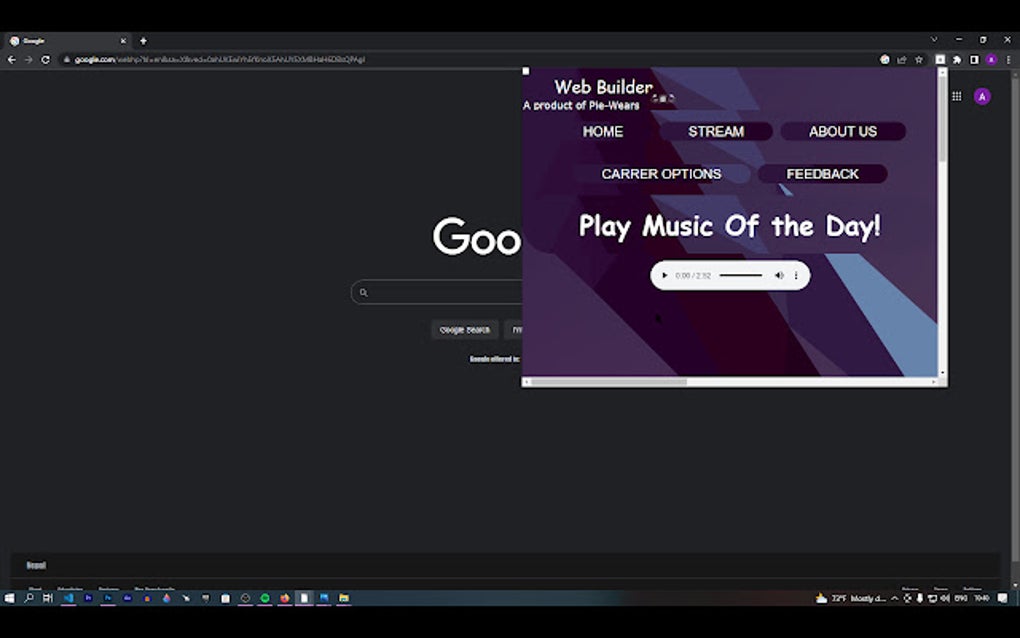
Task: Mute the audio player volume
Action: pyautogui.click(x=779, y=275)
